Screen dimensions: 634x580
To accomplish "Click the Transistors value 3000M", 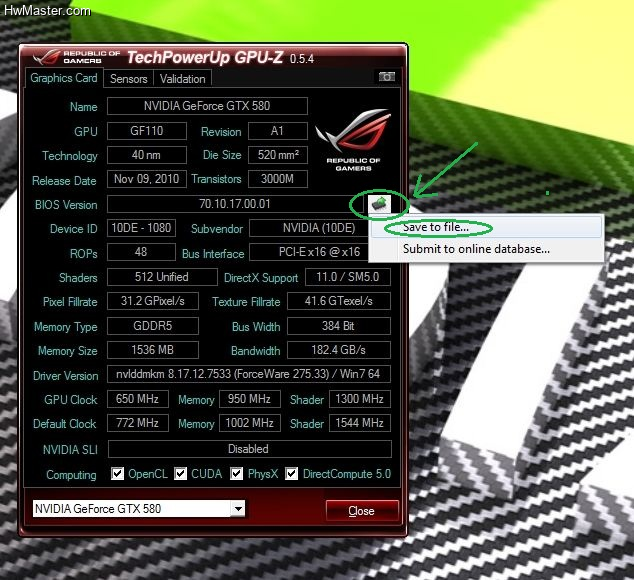I will pos(277,179).
